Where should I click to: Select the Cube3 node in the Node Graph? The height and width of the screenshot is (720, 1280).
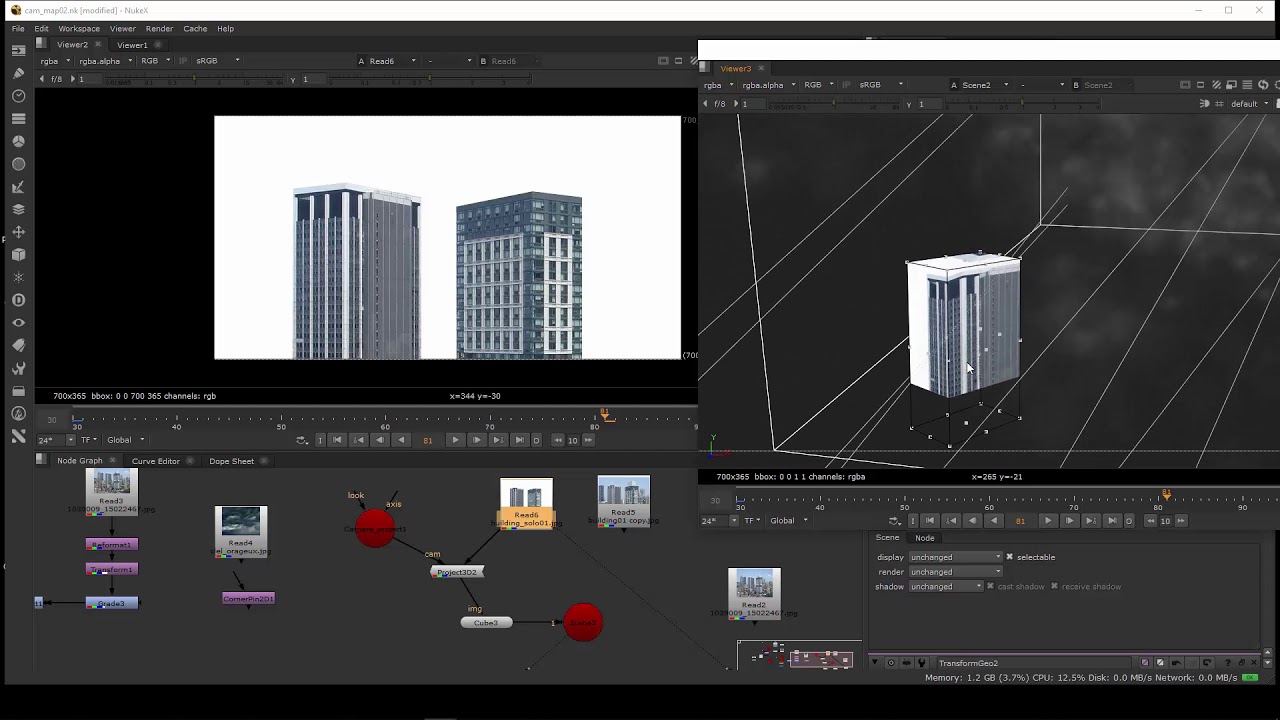point(486,623)
